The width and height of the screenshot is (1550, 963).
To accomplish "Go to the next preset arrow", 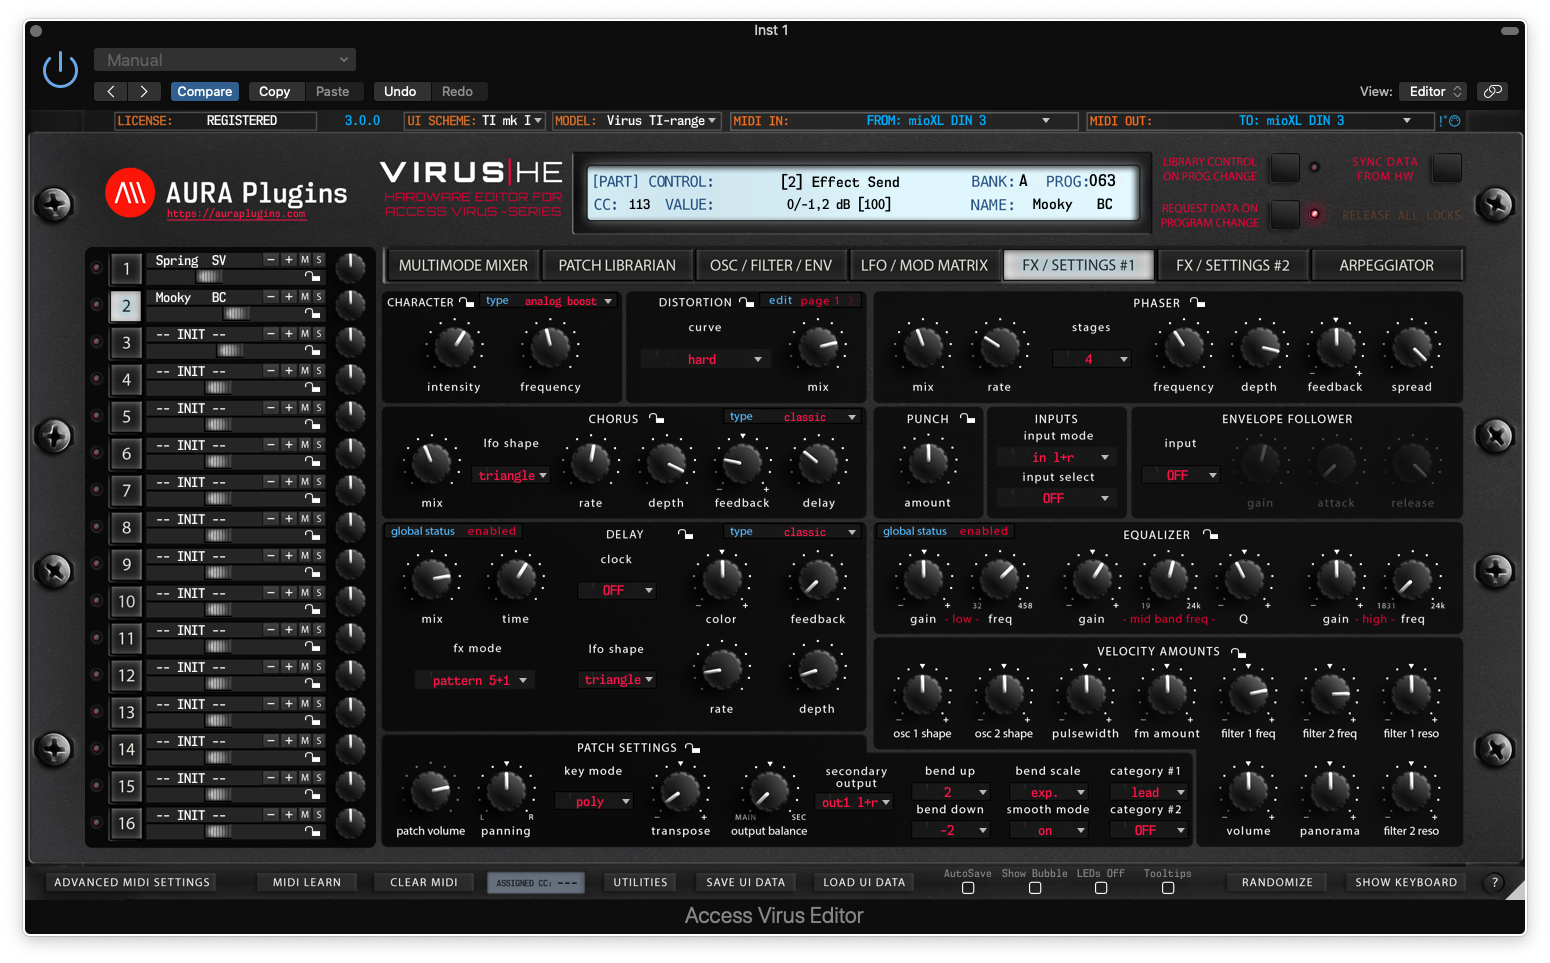I will tap(144, 91).
